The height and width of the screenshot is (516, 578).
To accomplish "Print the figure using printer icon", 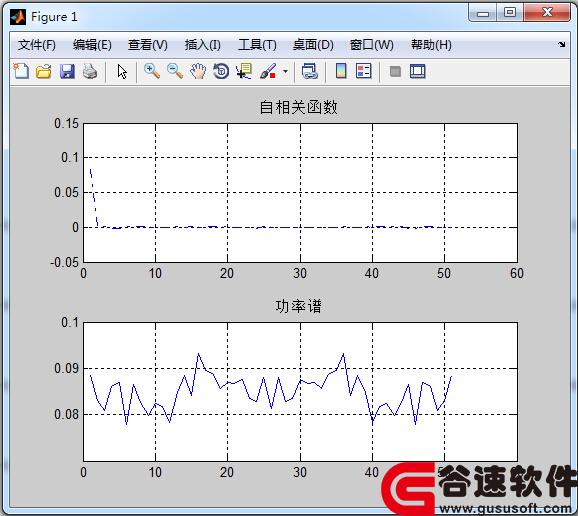I will [90, 71].
